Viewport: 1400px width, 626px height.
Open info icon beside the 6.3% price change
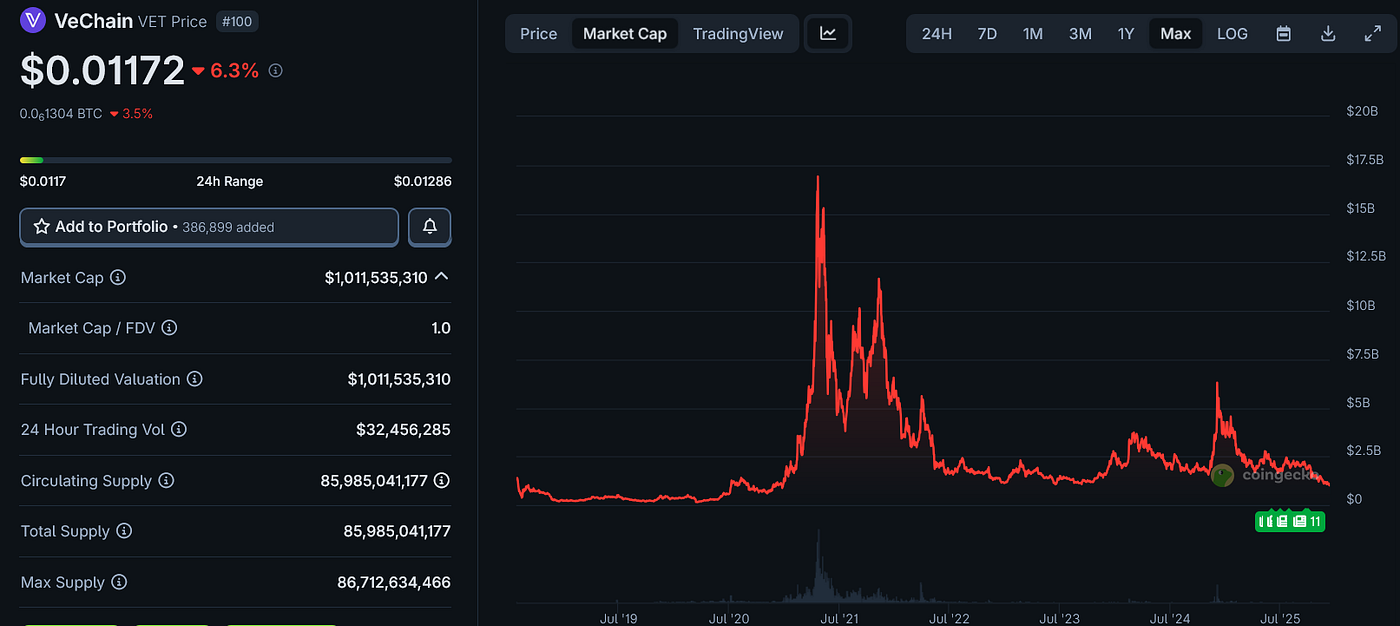[x=276, y=71]
